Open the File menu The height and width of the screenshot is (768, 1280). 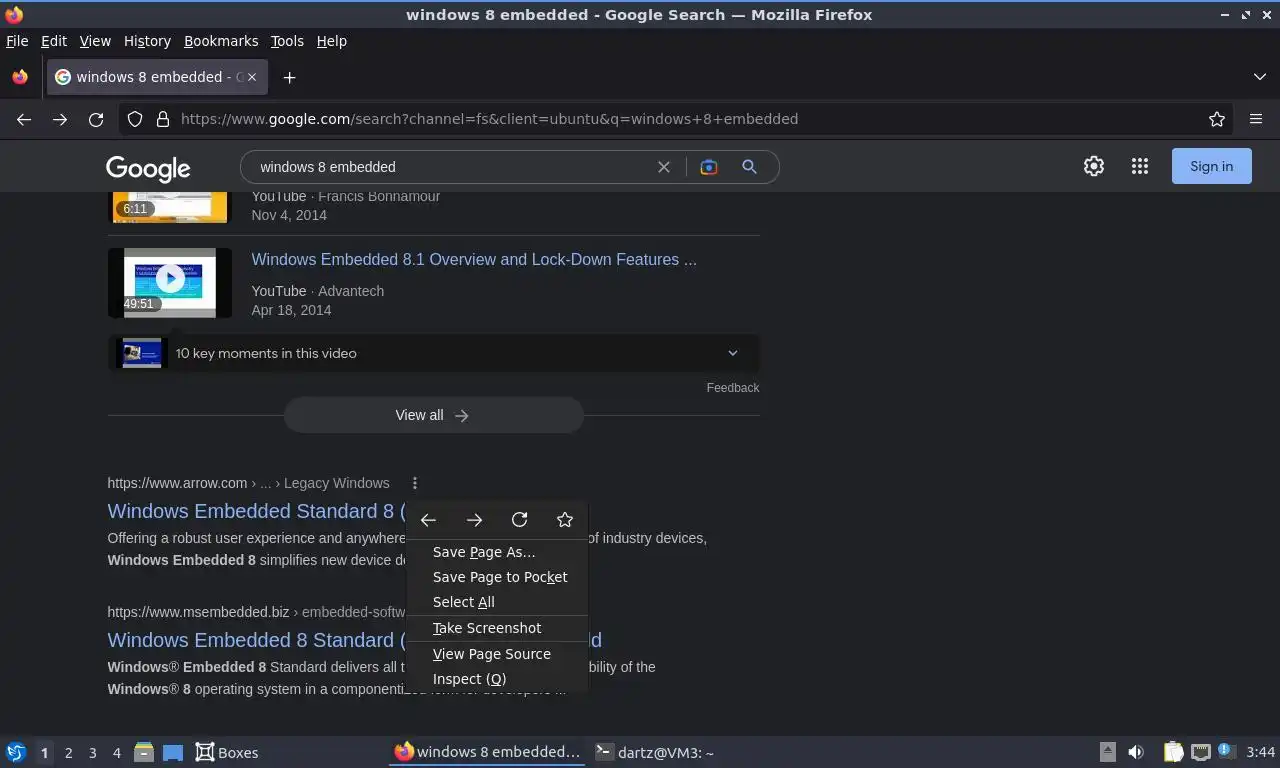[x=17, y=41]
